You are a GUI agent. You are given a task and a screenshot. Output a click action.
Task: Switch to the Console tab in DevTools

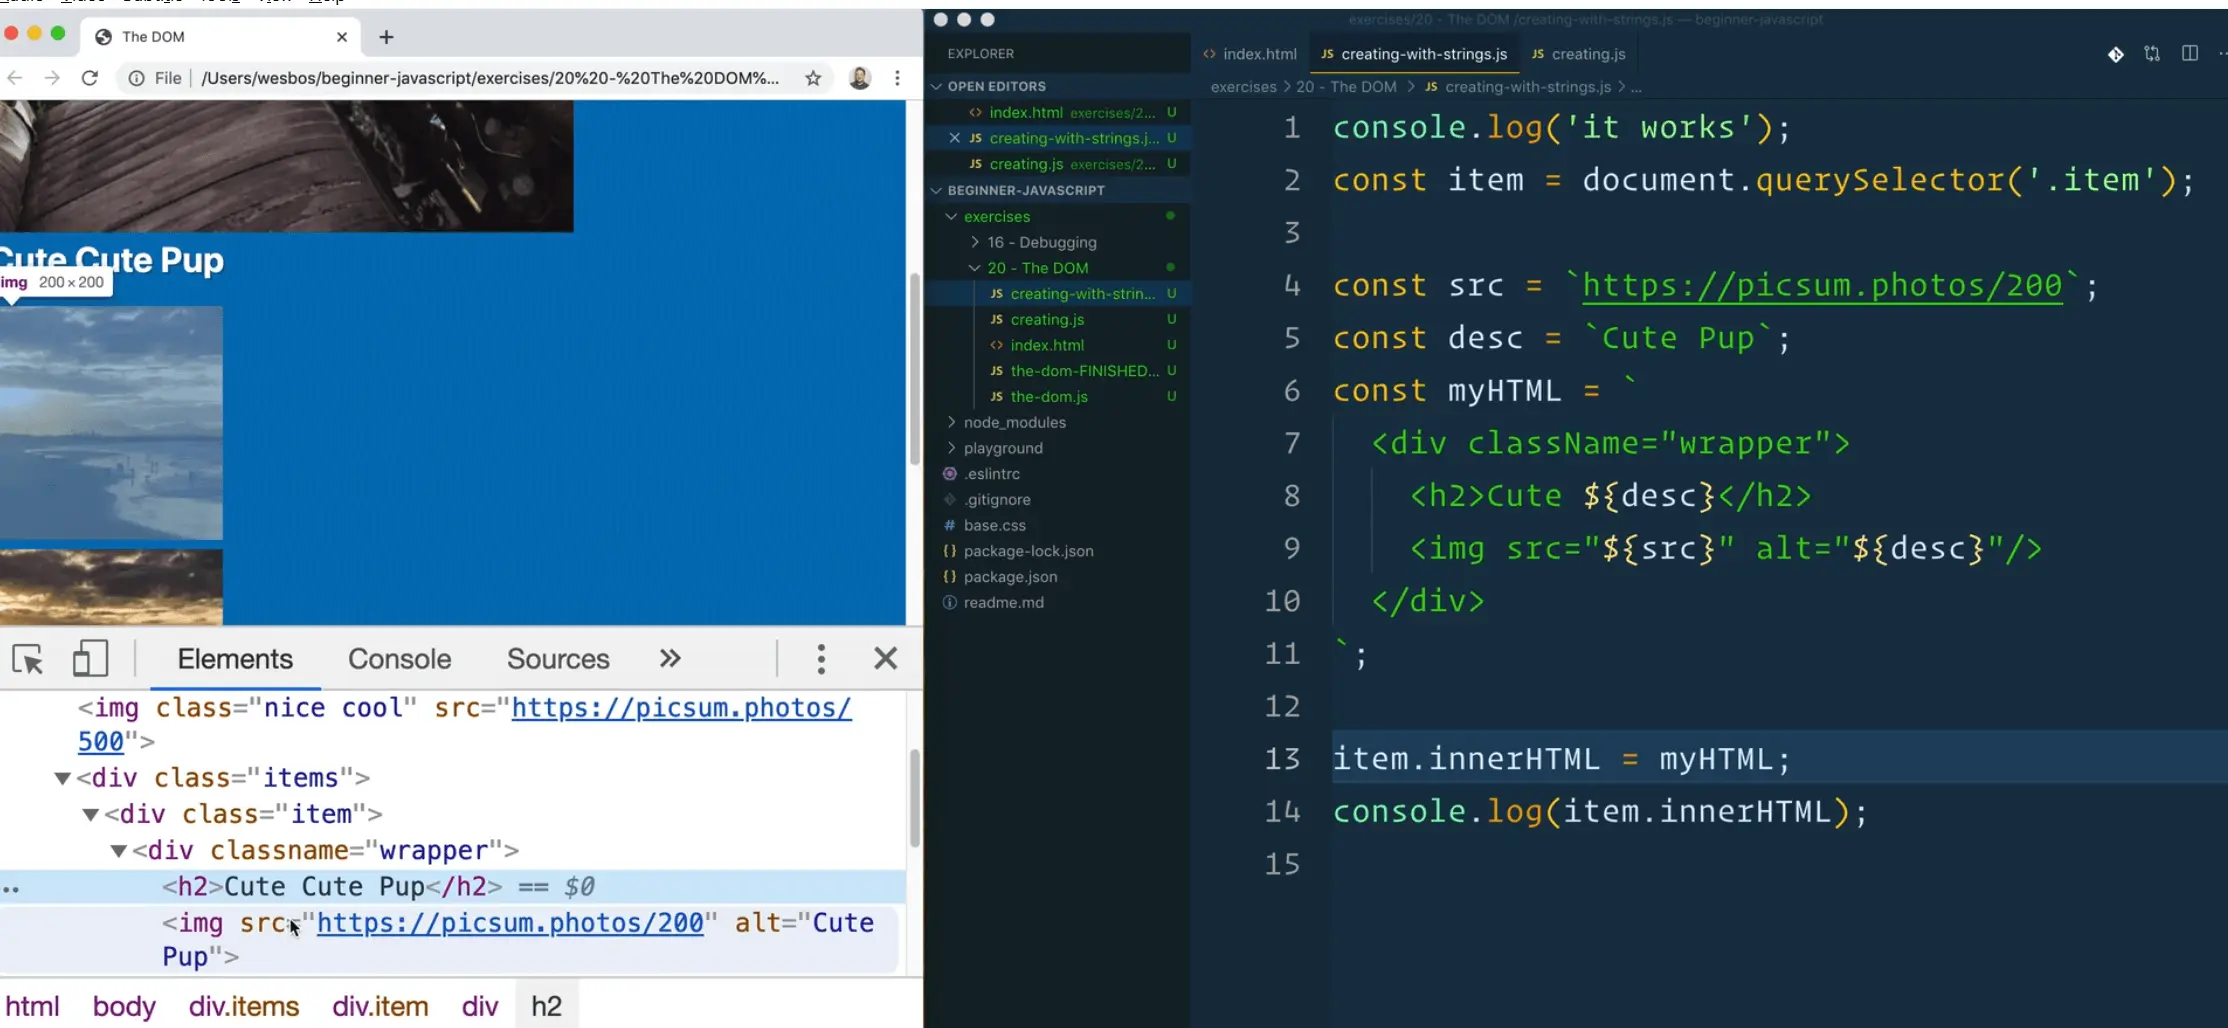pyautogui.click(x=399, y=659)
